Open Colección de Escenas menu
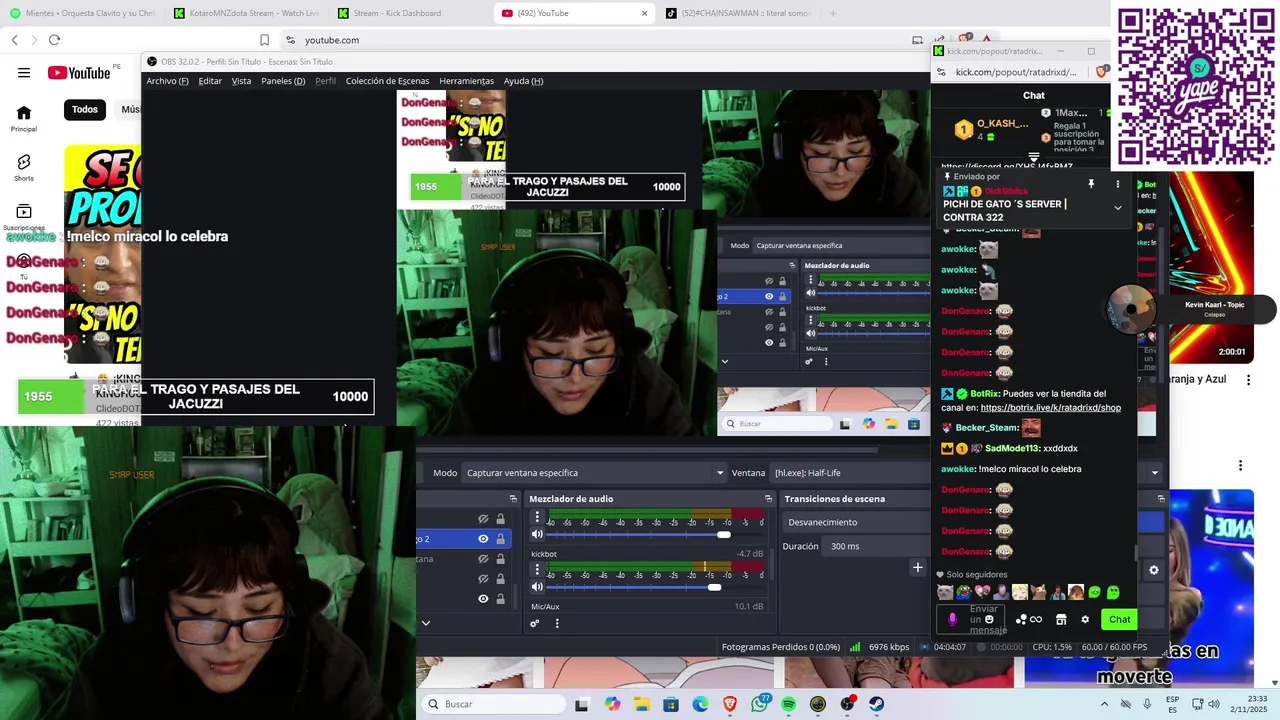 tap(387, 81)
